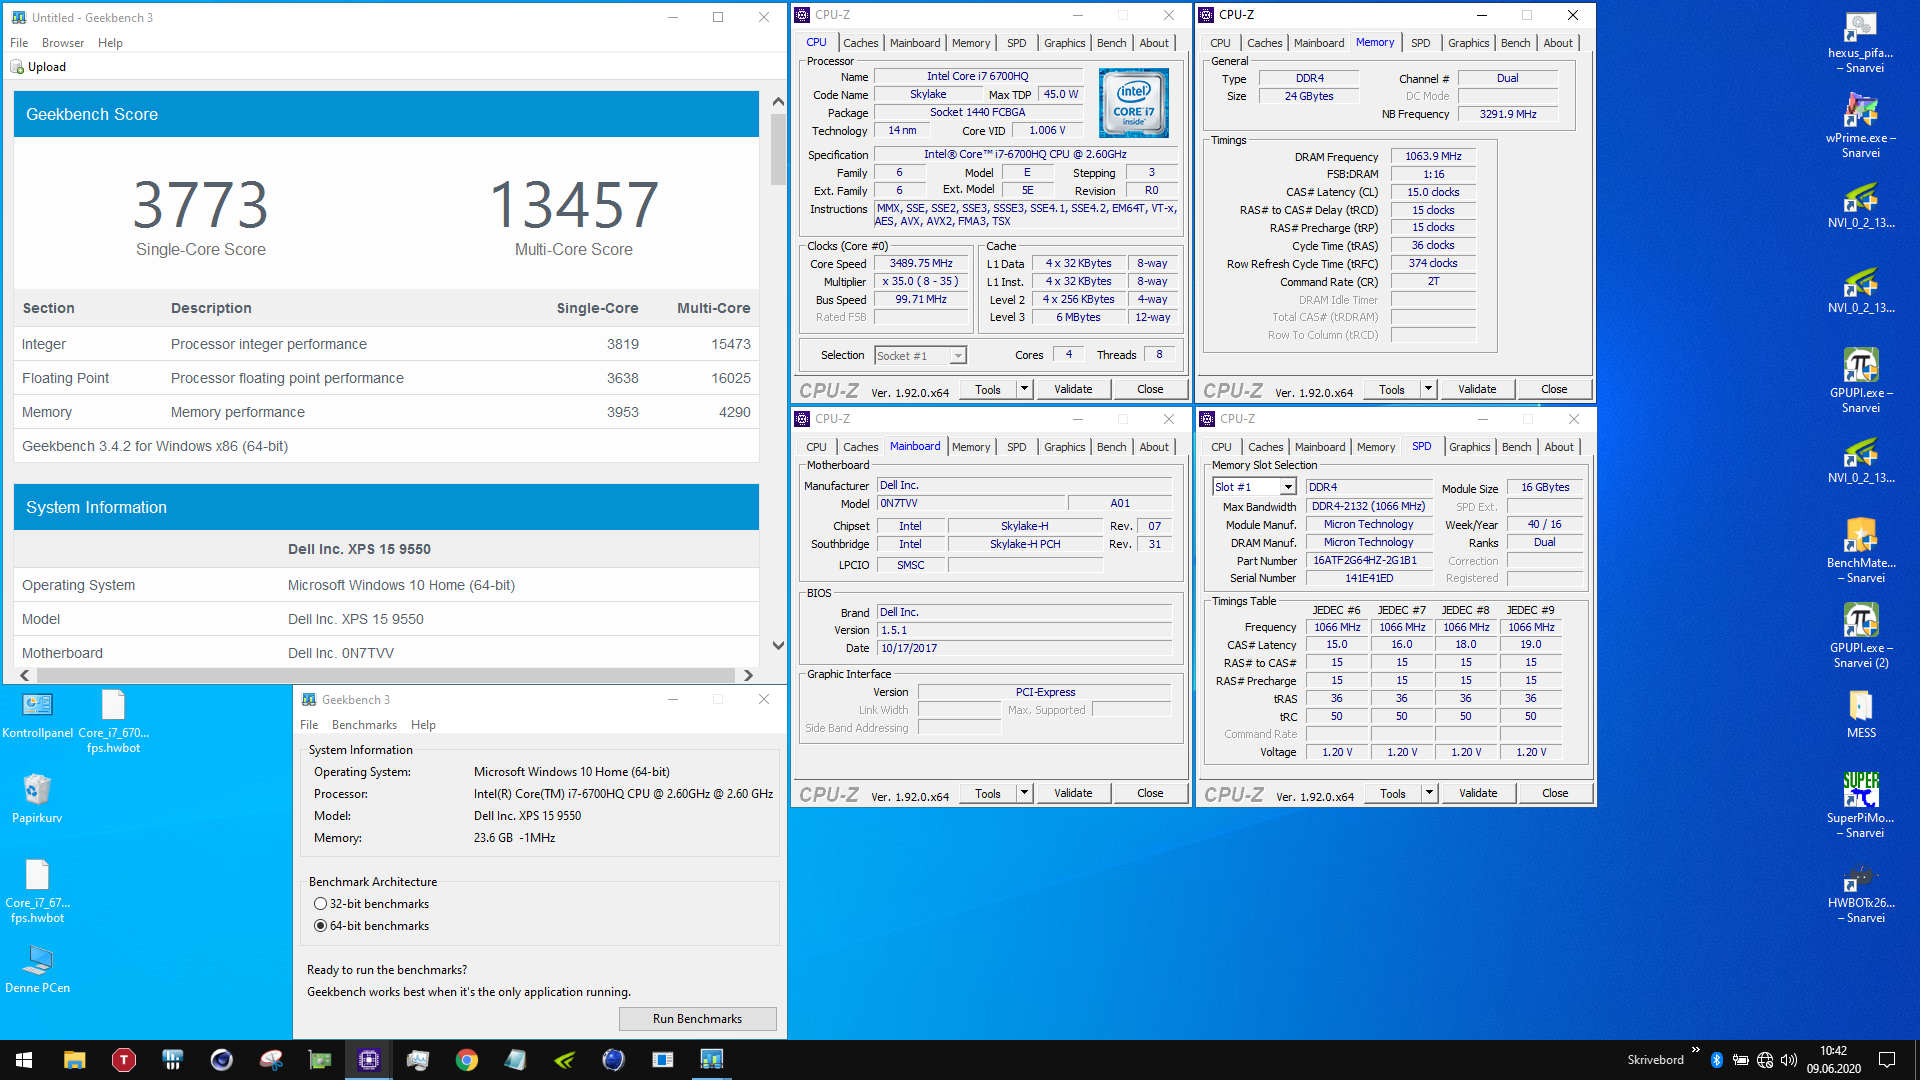Select the MESS folder icon on the desktop
The width and height of the screenshot is (1920, 1080).
click(x=1860, y=707)
